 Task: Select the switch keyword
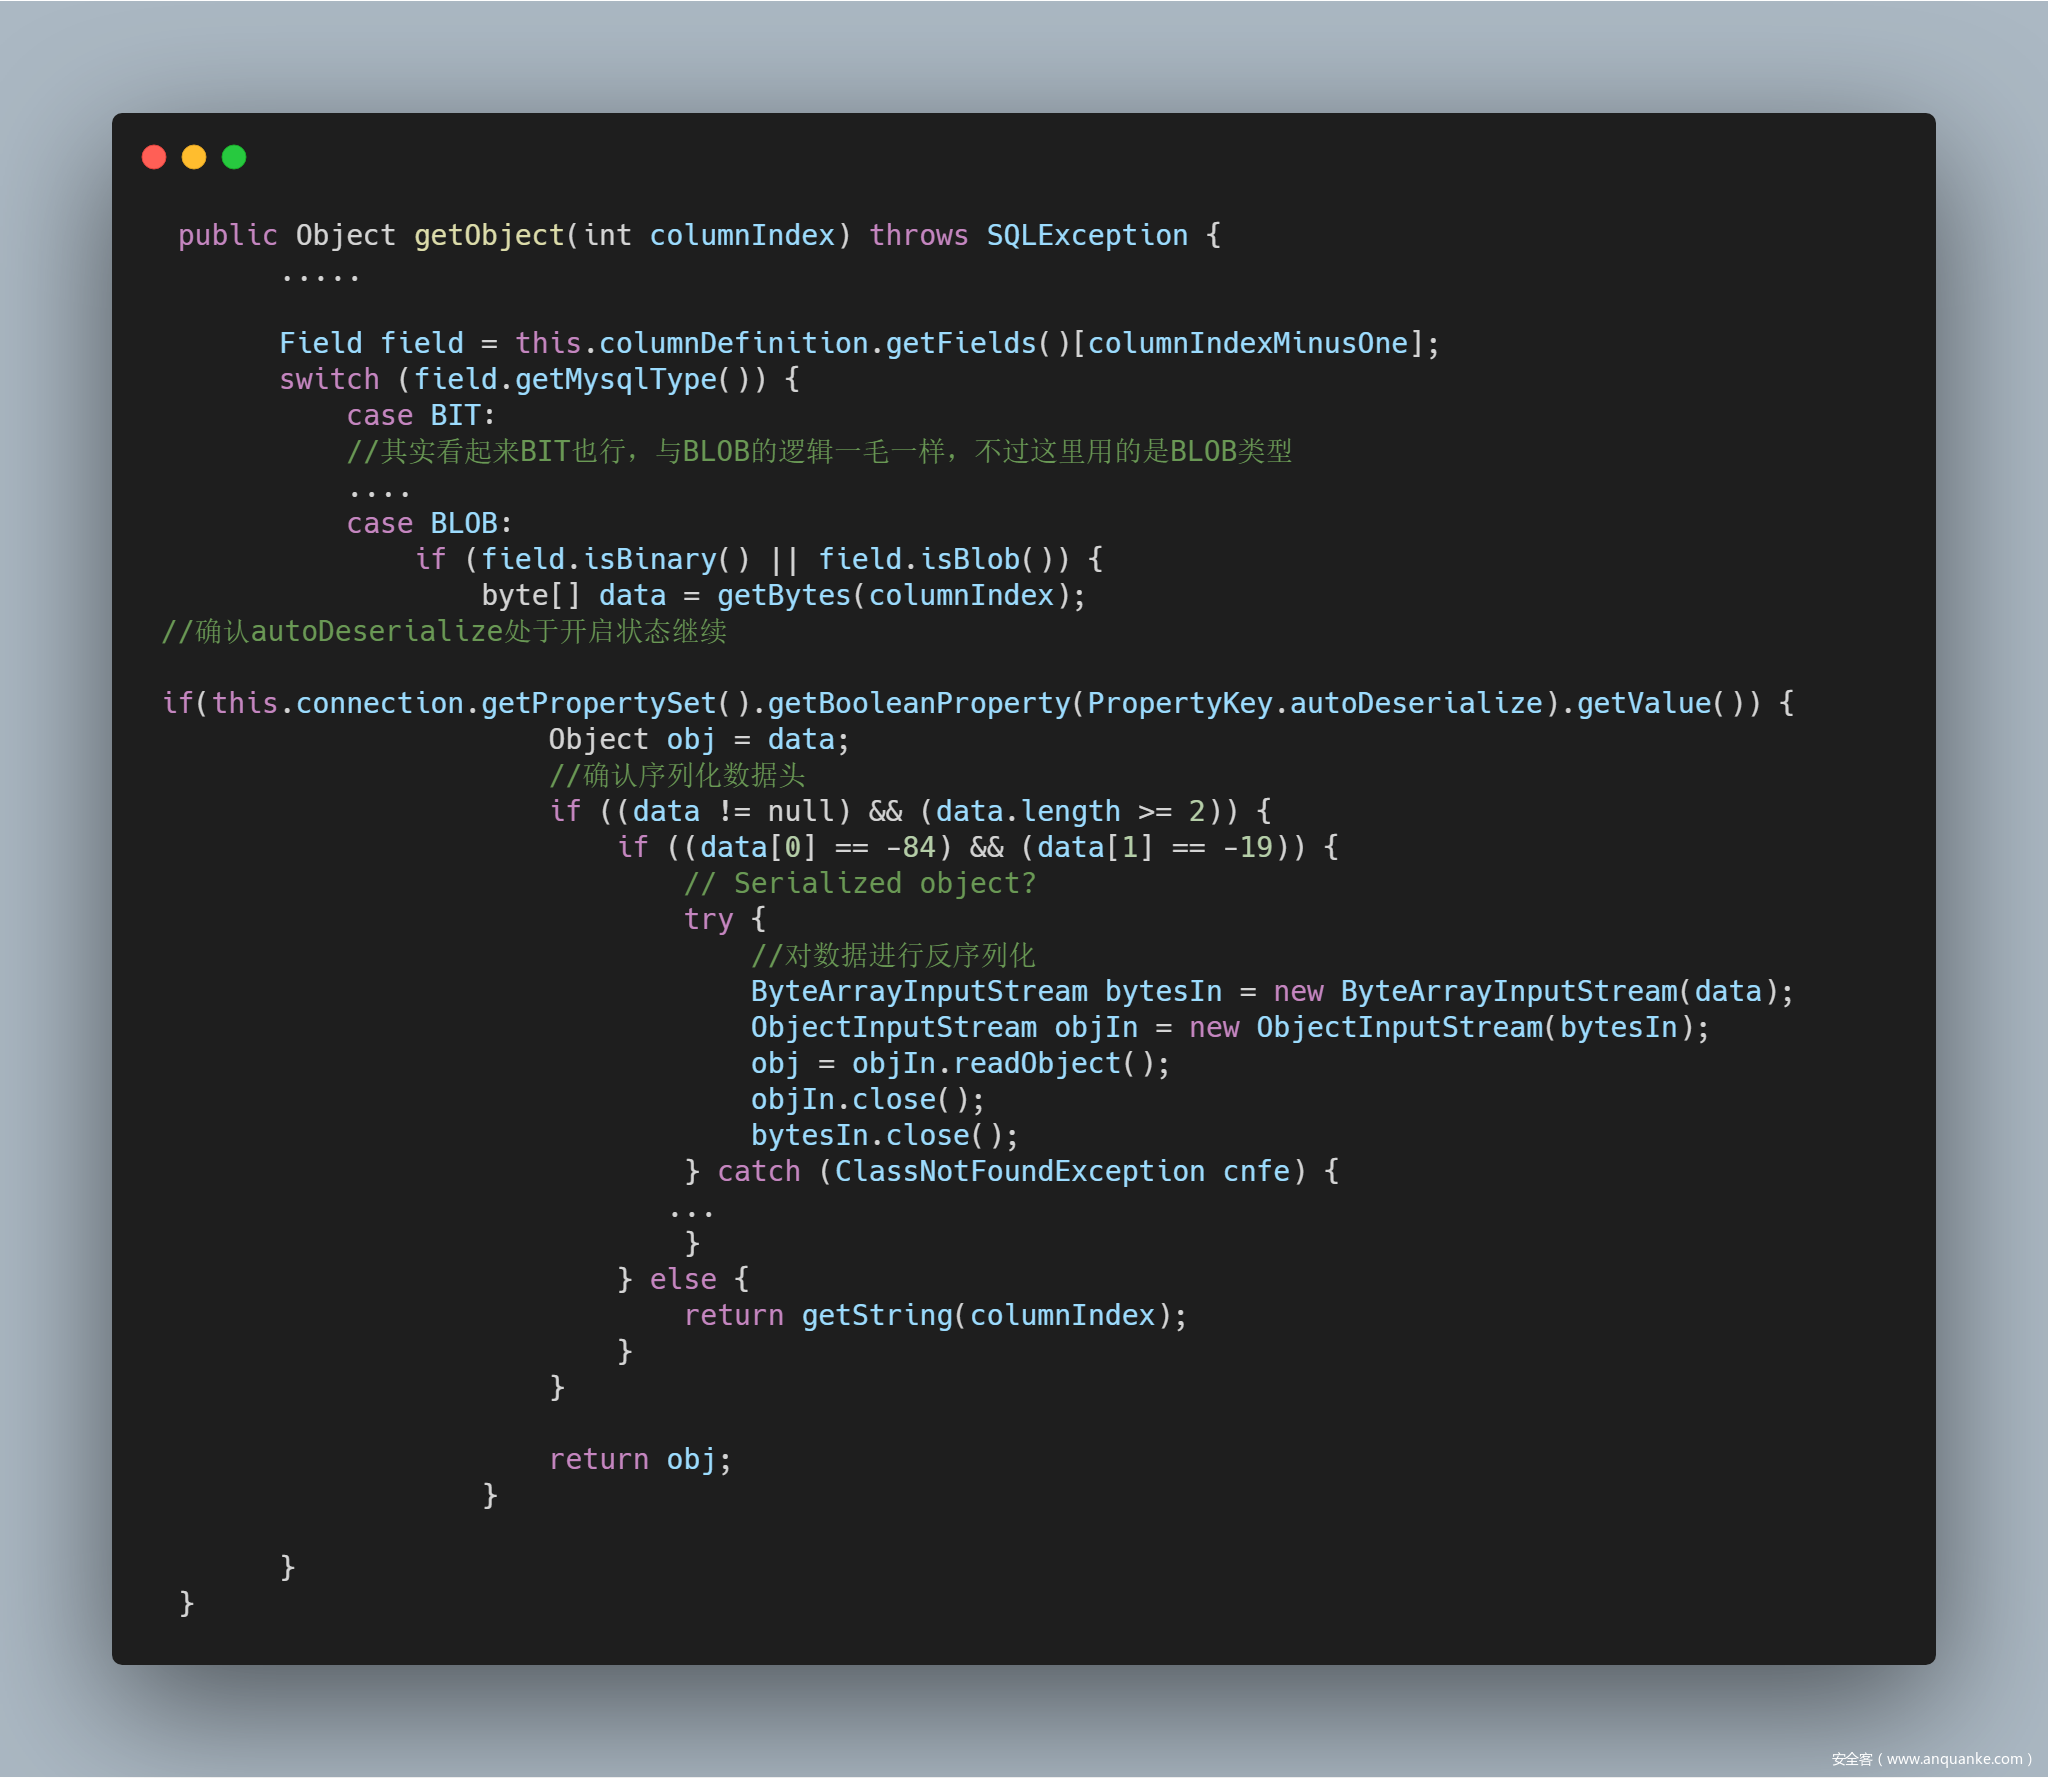329,379
